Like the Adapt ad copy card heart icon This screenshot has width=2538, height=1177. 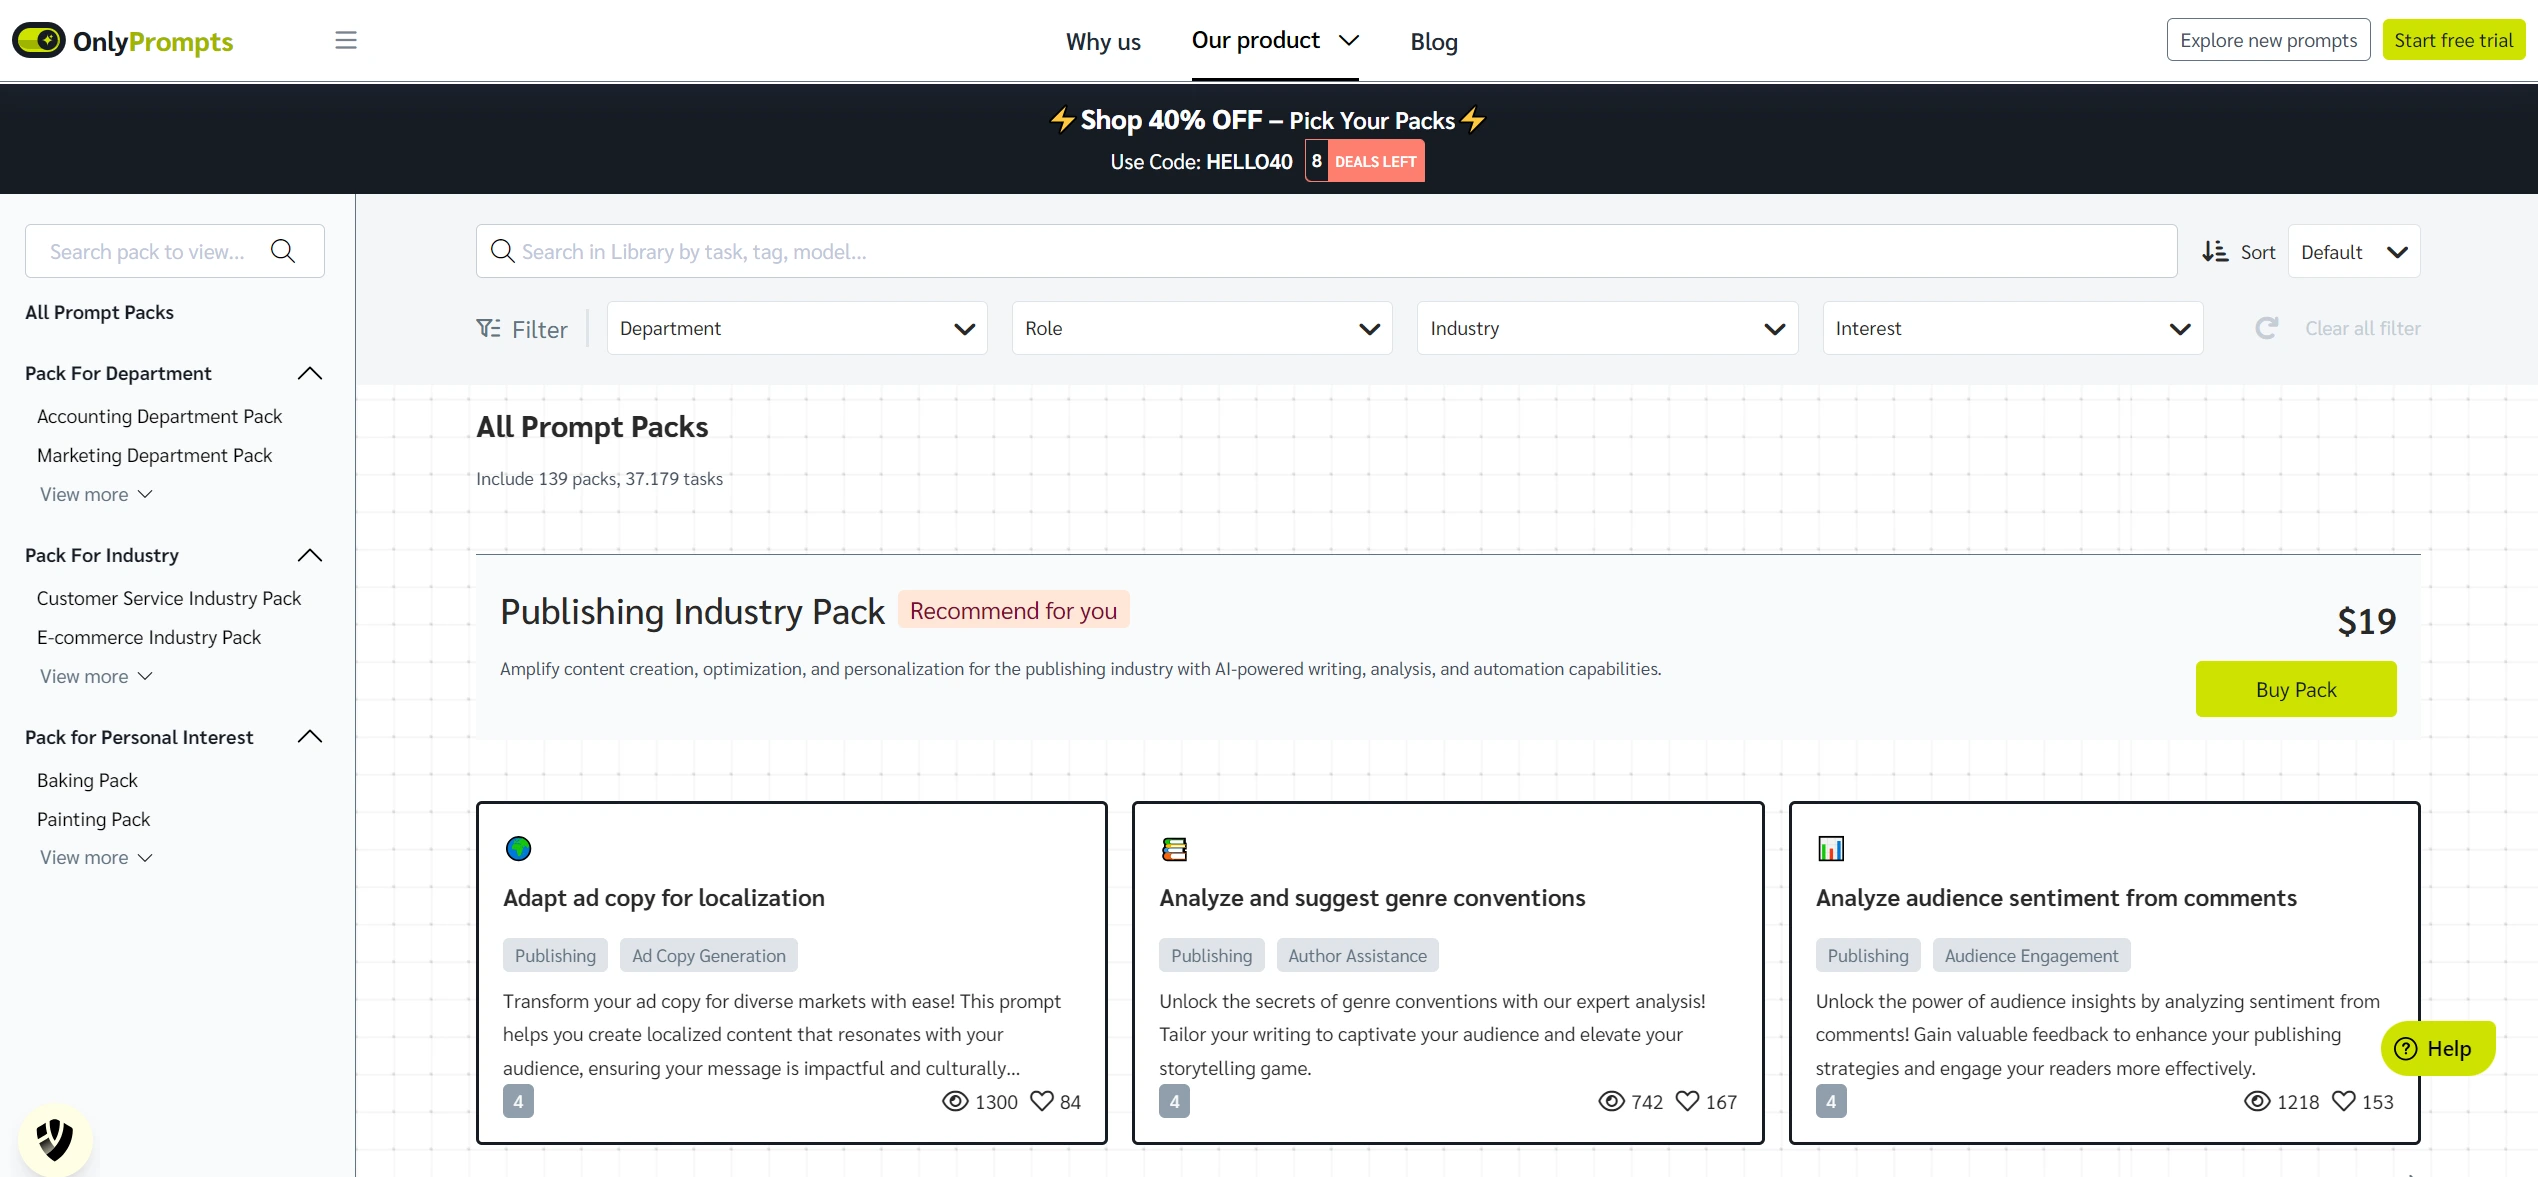coord(1042,1101)
